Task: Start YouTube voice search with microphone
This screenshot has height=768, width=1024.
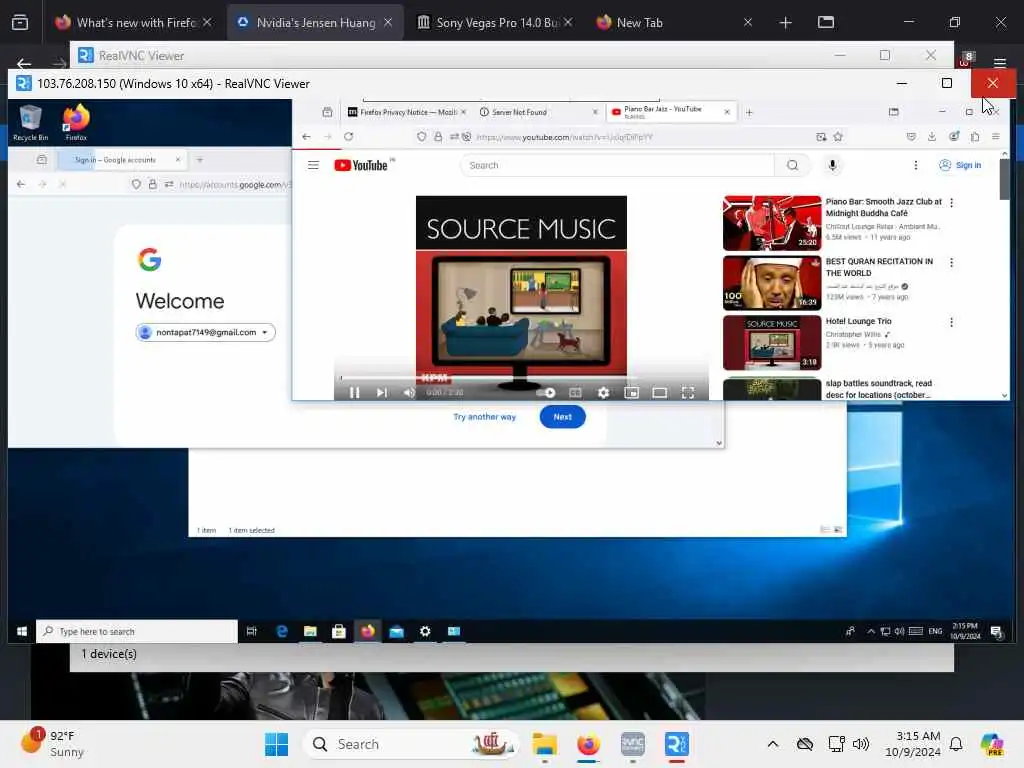Action: tap(832, 165)
